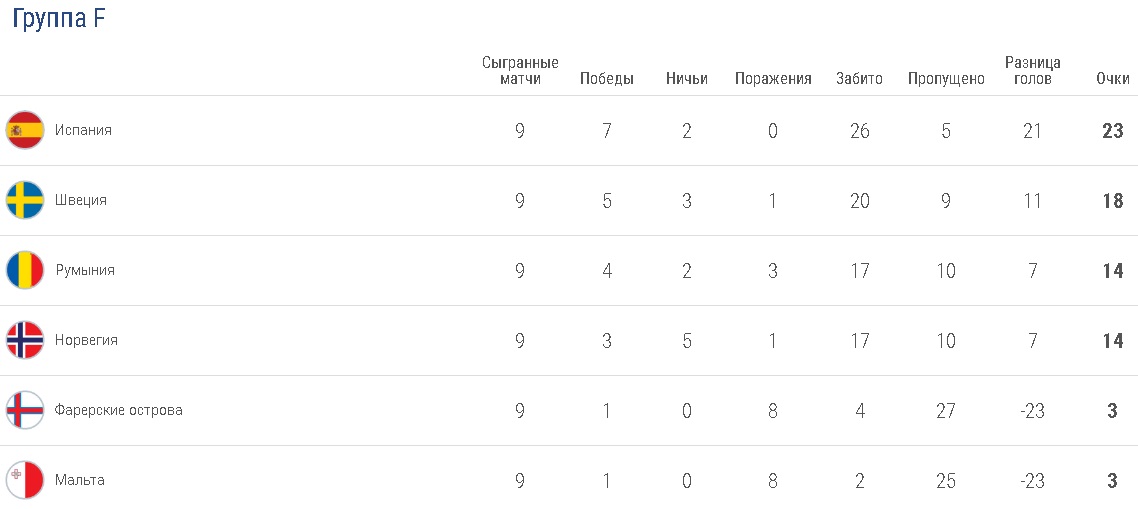Click the Сыгранные матчи column header

tap(520, 71)
